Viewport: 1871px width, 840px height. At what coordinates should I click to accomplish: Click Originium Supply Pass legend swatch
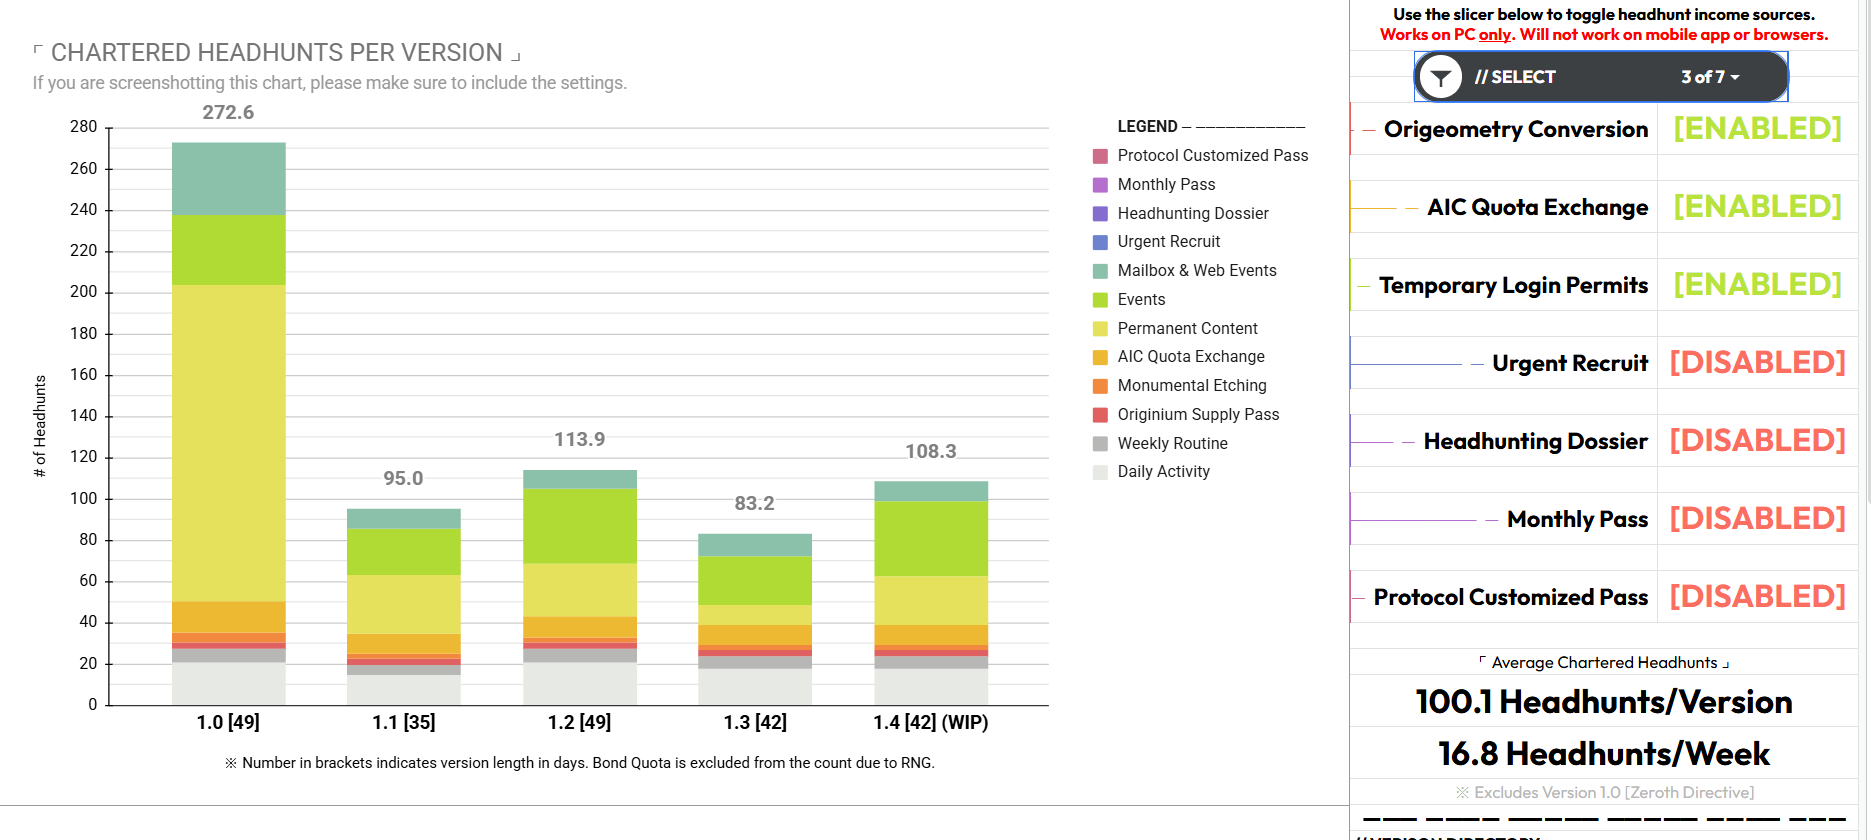point(1100,415)
